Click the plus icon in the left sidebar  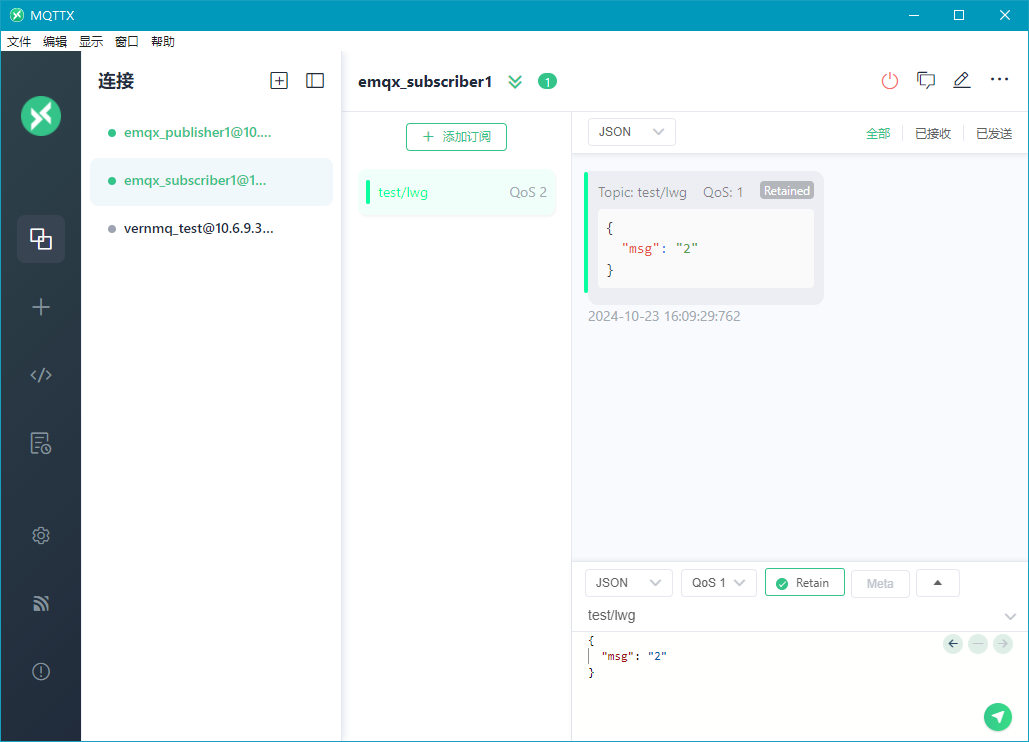point(41,307)
